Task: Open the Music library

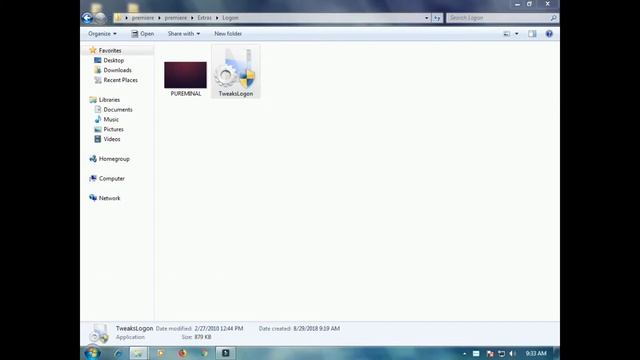Action: (x=111, y=119)
